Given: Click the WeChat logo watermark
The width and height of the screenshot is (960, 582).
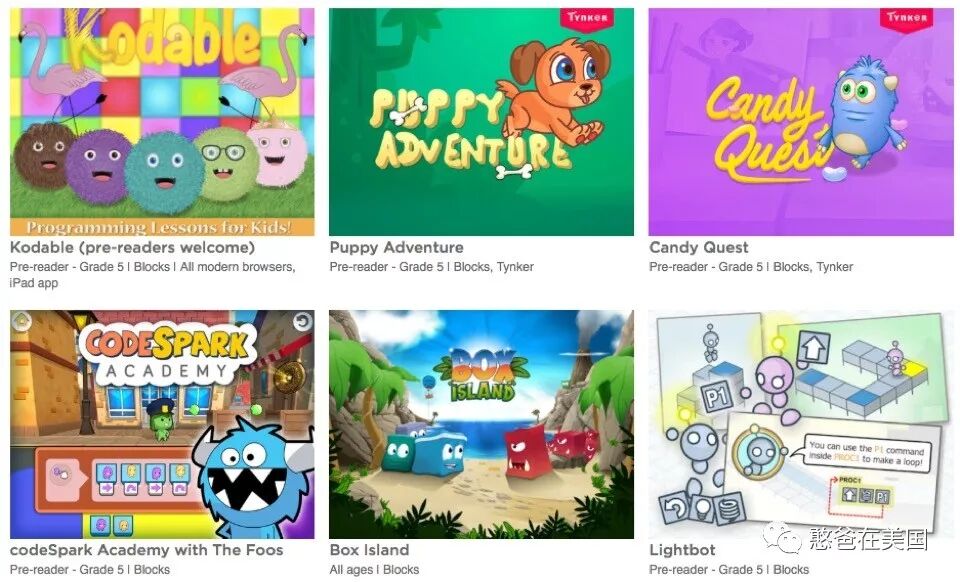Looking at the screenshot, I should click(x=782, y=539).
